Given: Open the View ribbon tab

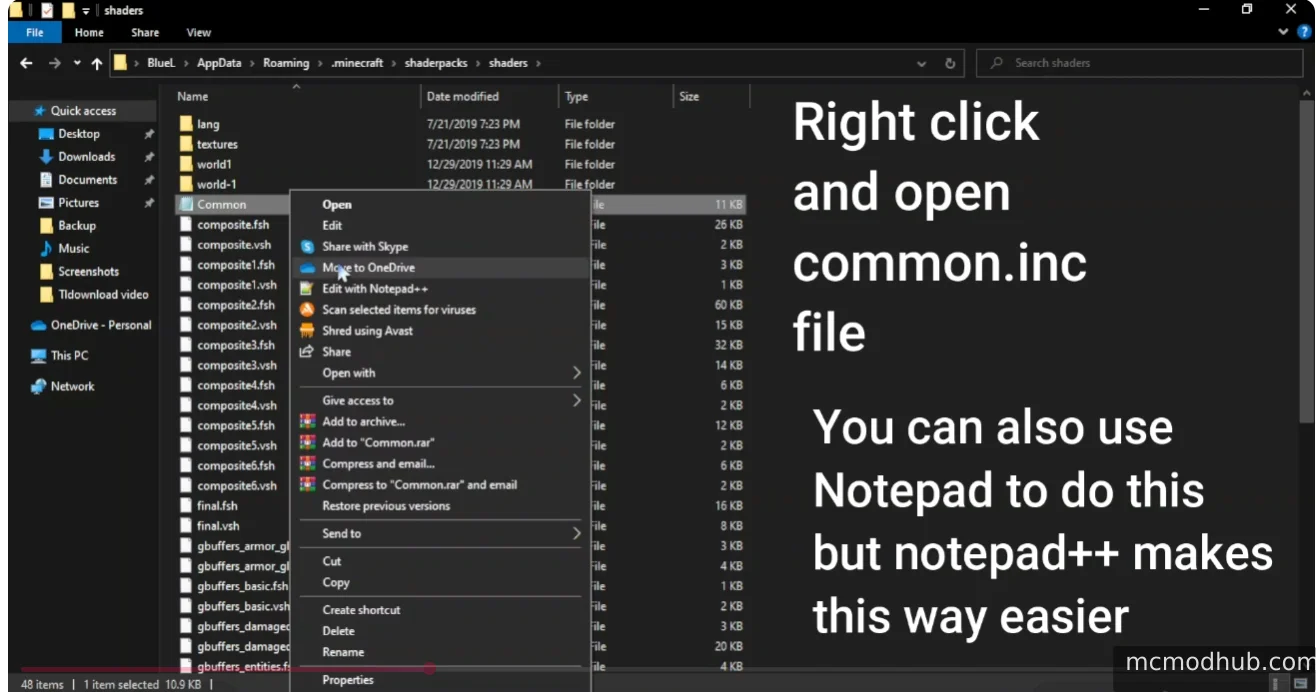Looking at the screenshot, I should (x=198, y=33).
